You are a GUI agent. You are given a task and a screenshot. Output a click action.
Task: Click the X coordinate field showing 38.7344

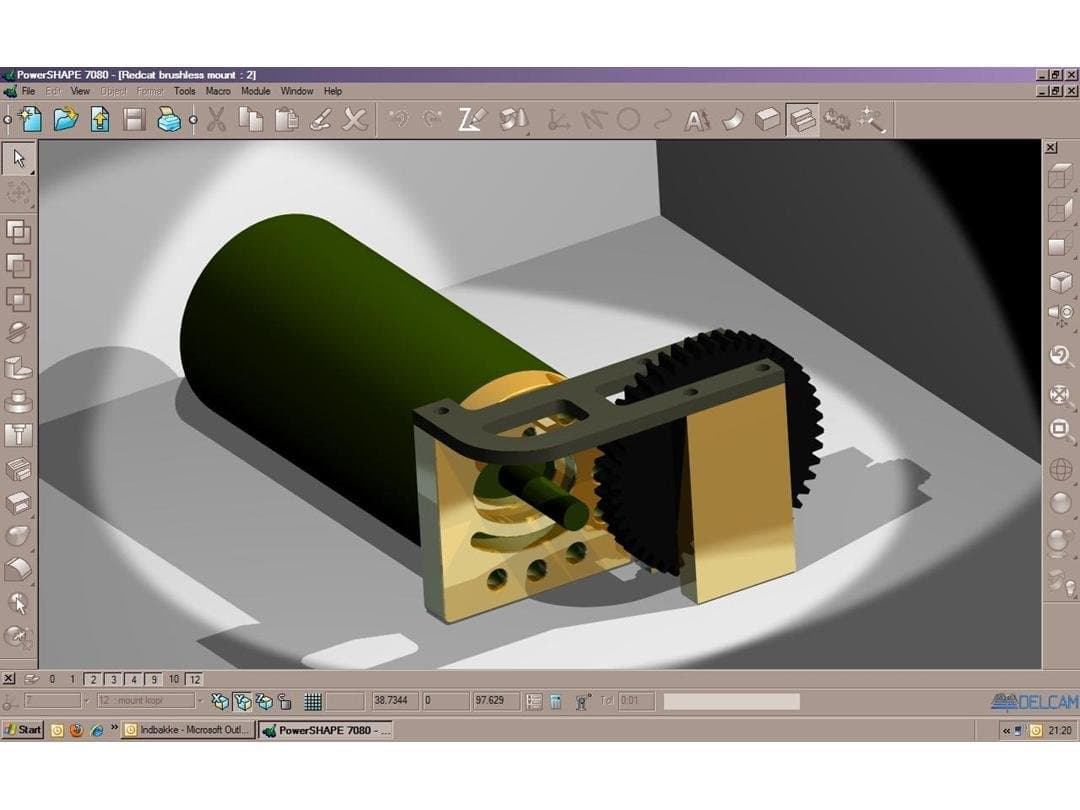pyautogui.click(x=395, y=701)
